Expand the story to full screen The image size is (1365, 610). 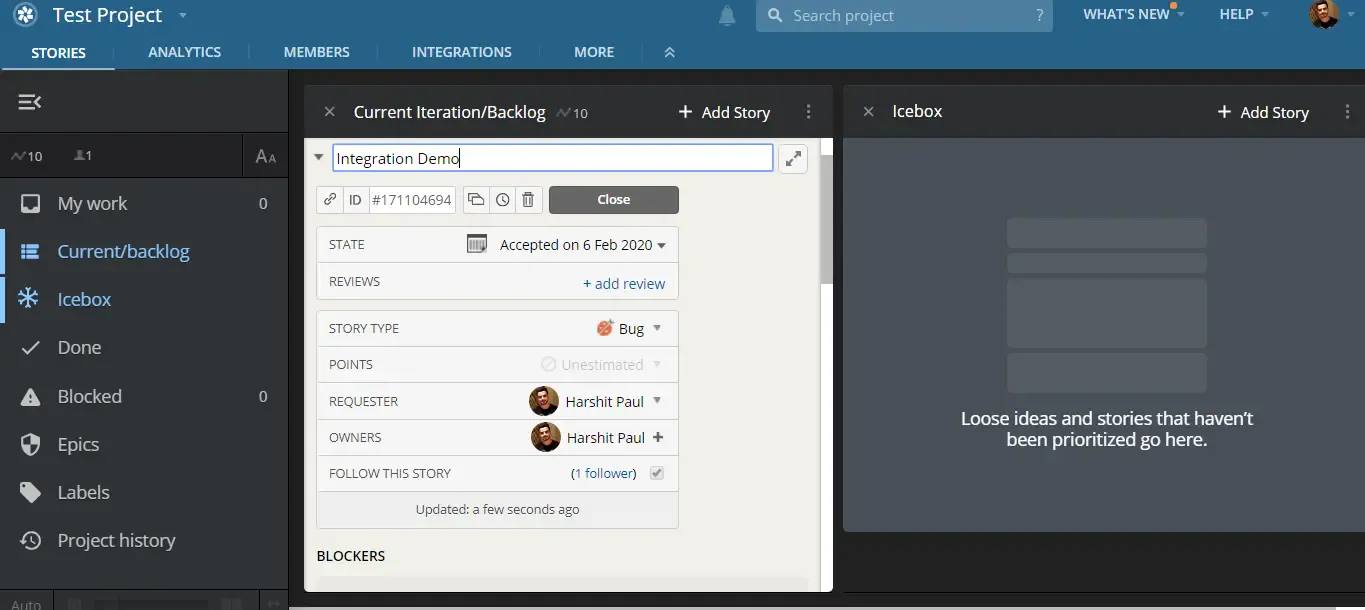(x=793, y=158)
